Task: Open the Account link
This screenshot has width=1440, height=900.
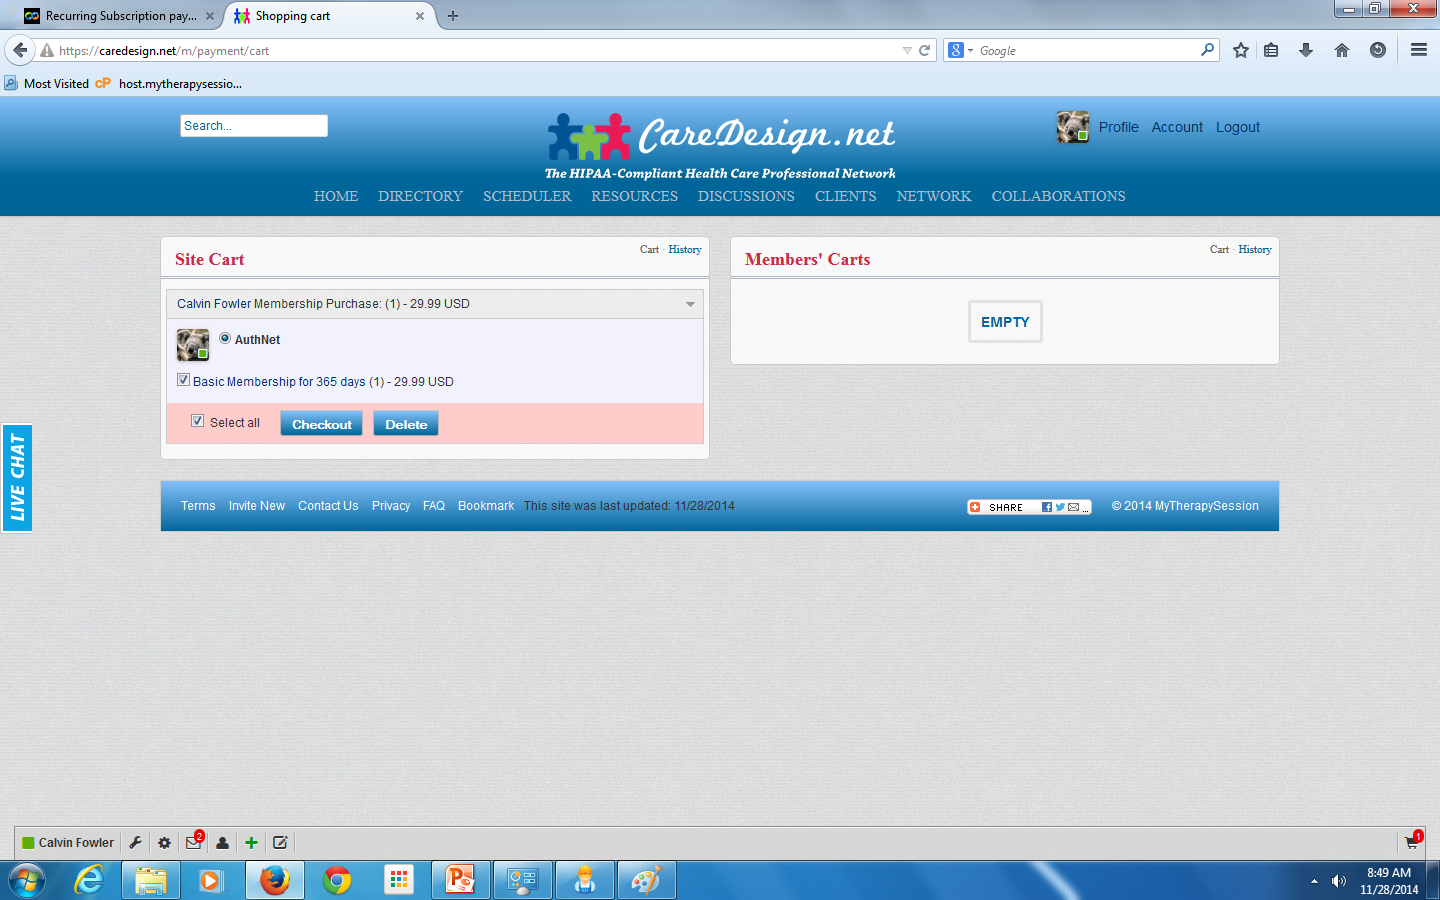Action: pyautogui.click(x=1177, y=127)
